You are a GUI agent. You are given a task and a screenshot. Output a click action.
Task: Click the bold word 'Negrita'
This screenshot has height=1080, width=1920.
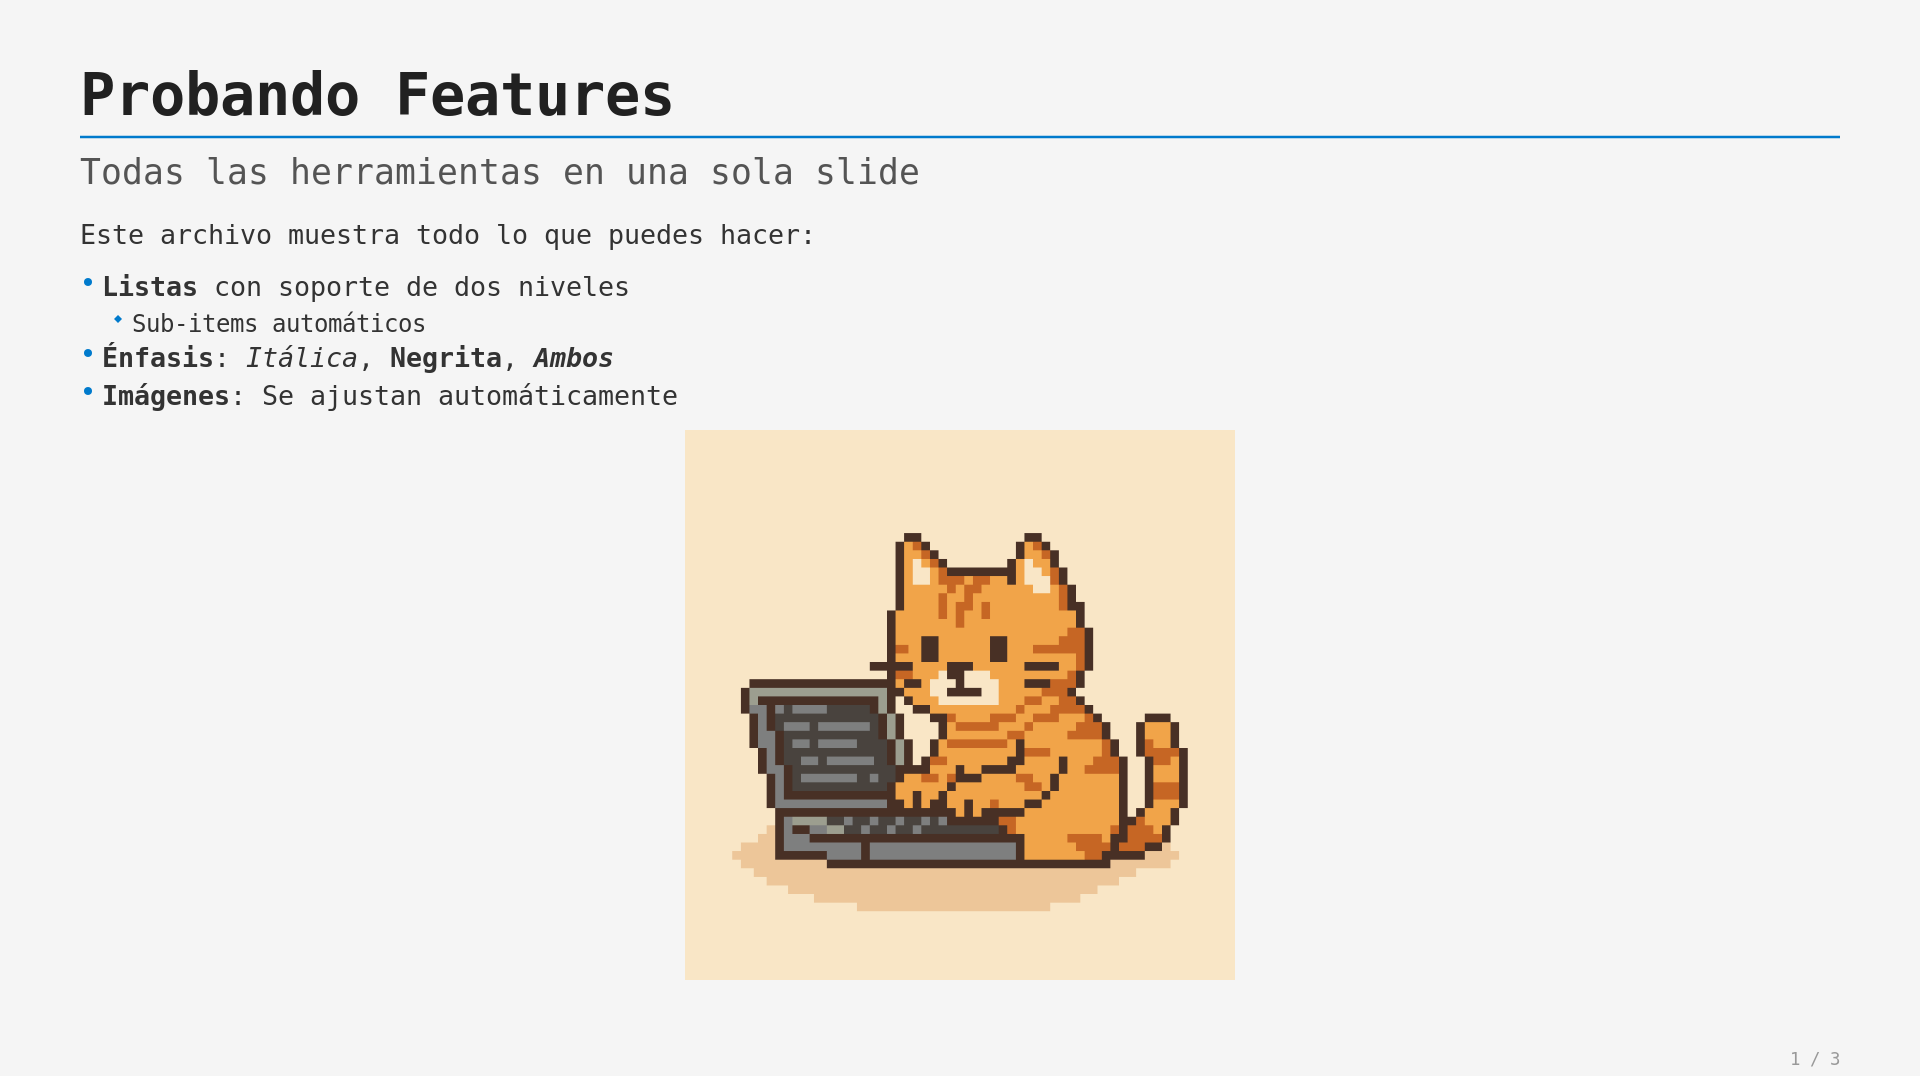(x=446, y=358)
